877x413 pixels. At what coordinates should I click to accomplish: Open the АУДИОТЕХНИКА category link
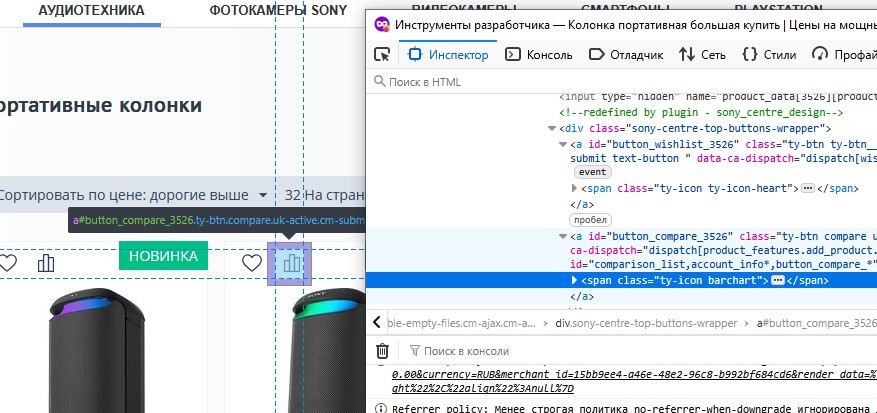click(91, 11)
